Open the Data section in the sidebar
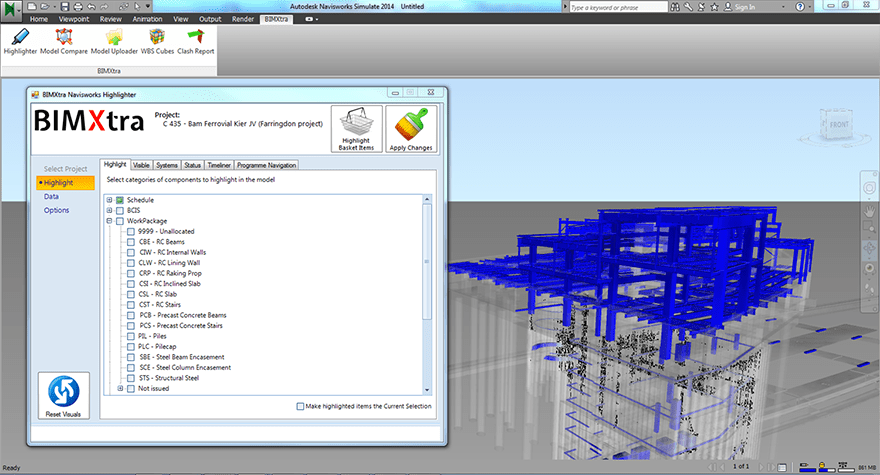Image resolution: width=880 pixels, height=475 pixels. tap(51, 197)
